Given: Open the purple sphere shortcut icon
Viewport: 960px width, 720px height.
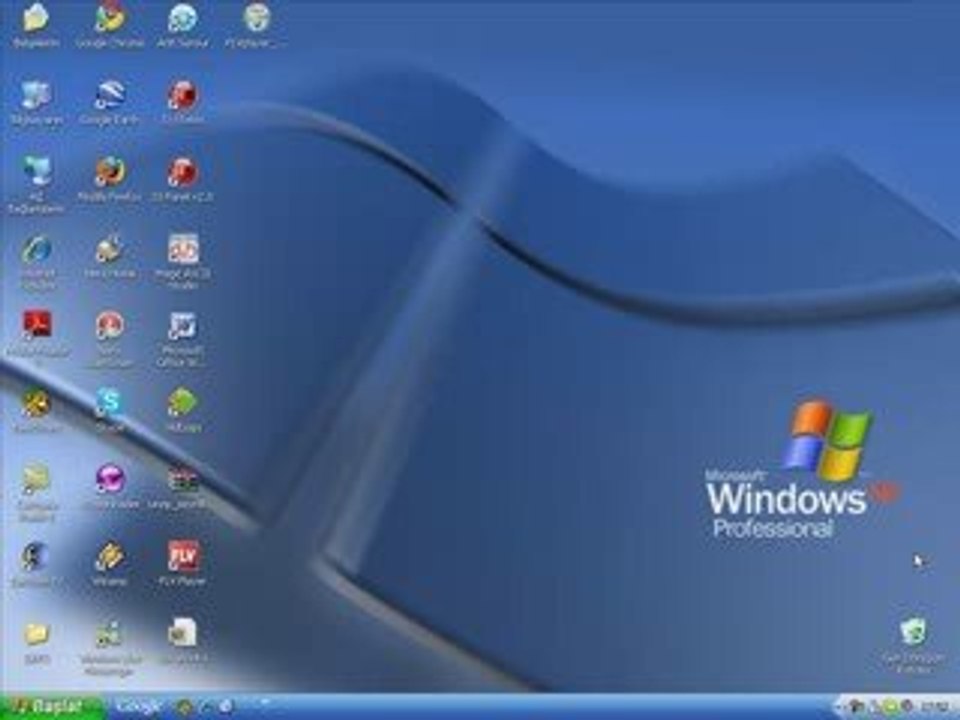Looking at the screenshot, I should tap(110, 478).
